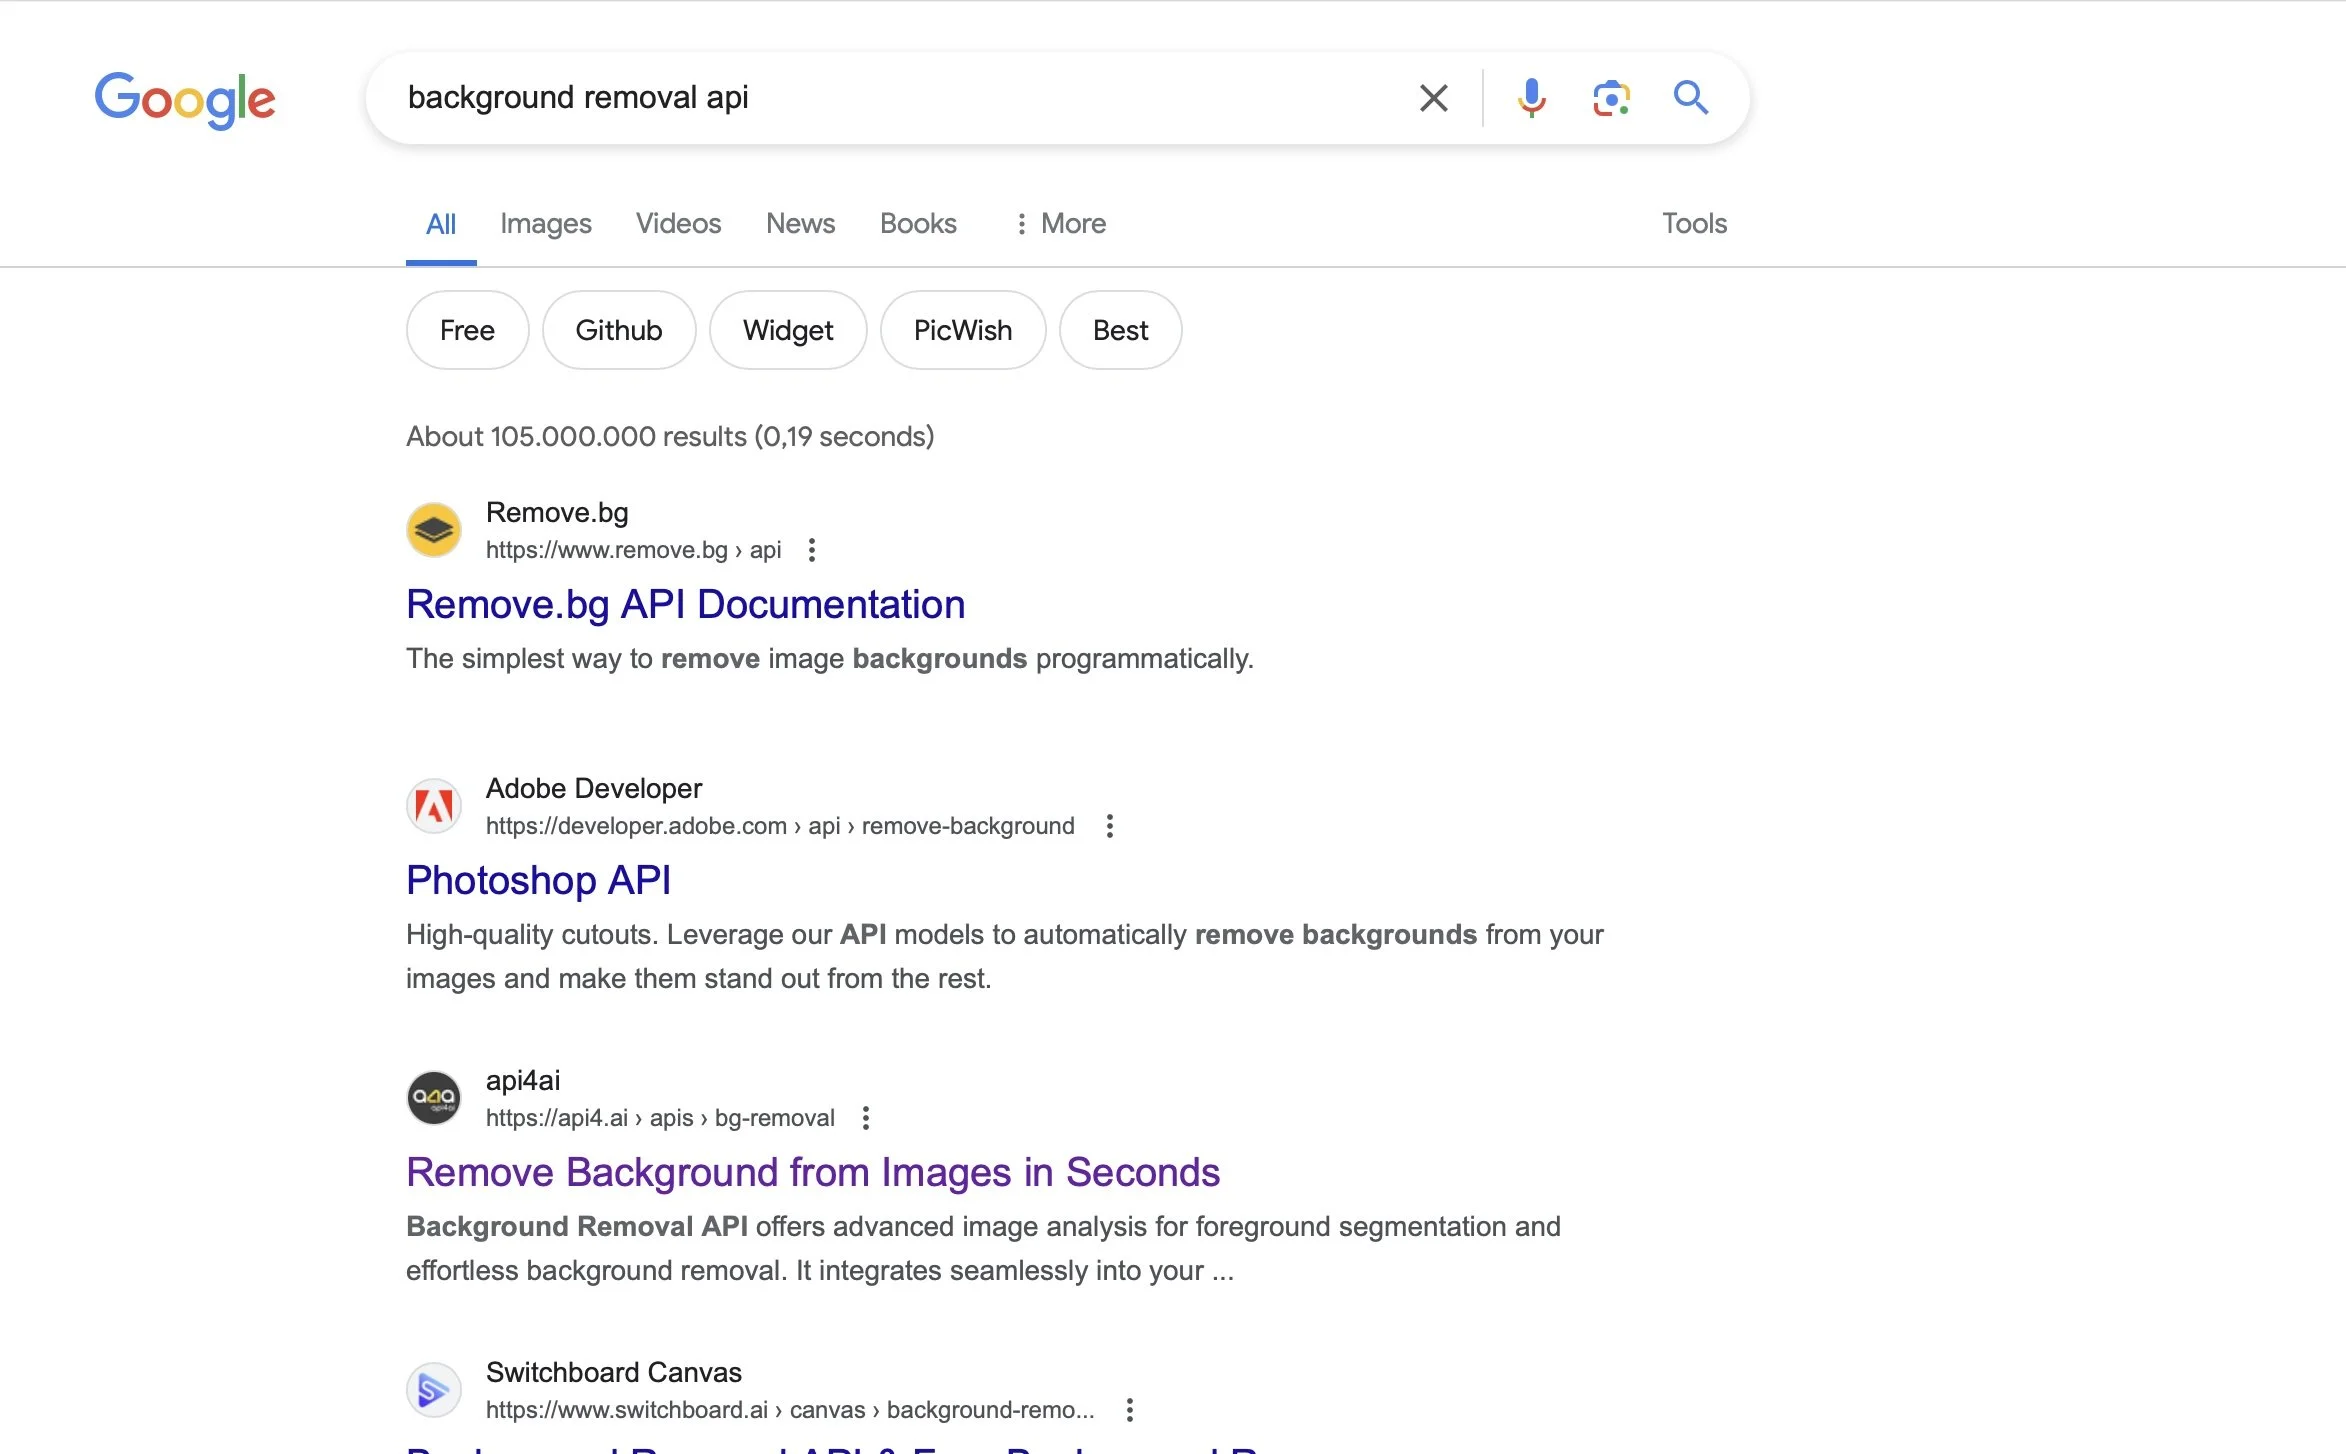Toggle the Free filter chip

[x=466, y=330]
